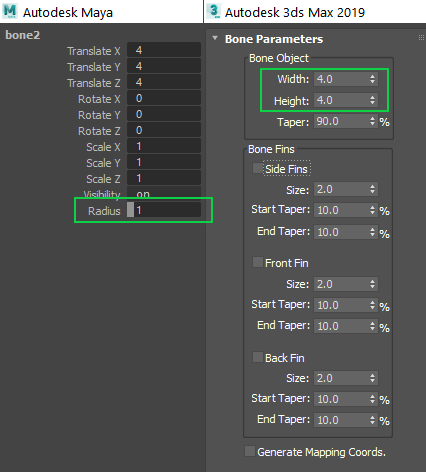Click the Visibility value field

(164, 193)
